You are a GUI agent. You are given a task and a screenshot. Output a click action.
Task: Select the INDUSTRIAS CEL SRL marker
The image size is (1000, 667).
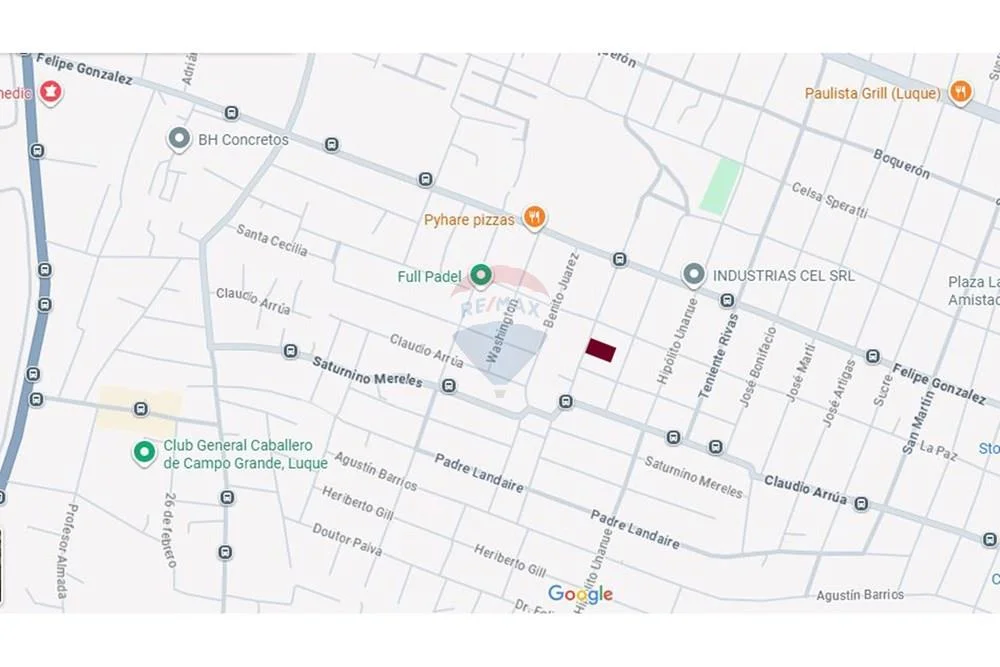click(693, 275)
